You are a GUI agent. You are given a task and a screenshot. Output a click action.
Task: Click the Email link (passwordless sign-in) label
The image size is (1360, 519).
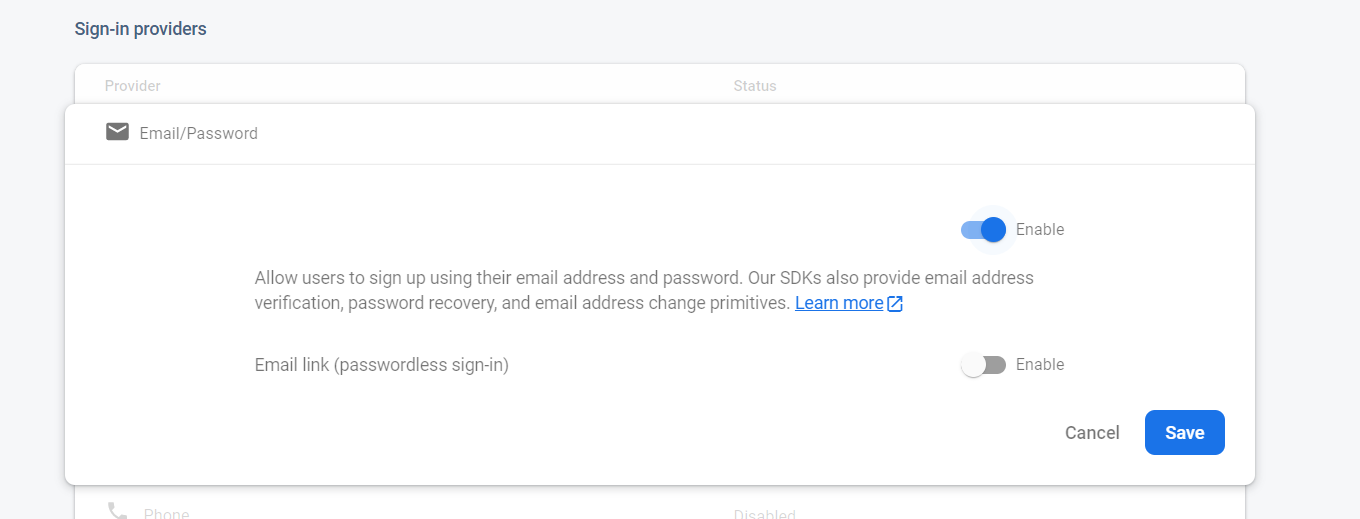point(381,365)
